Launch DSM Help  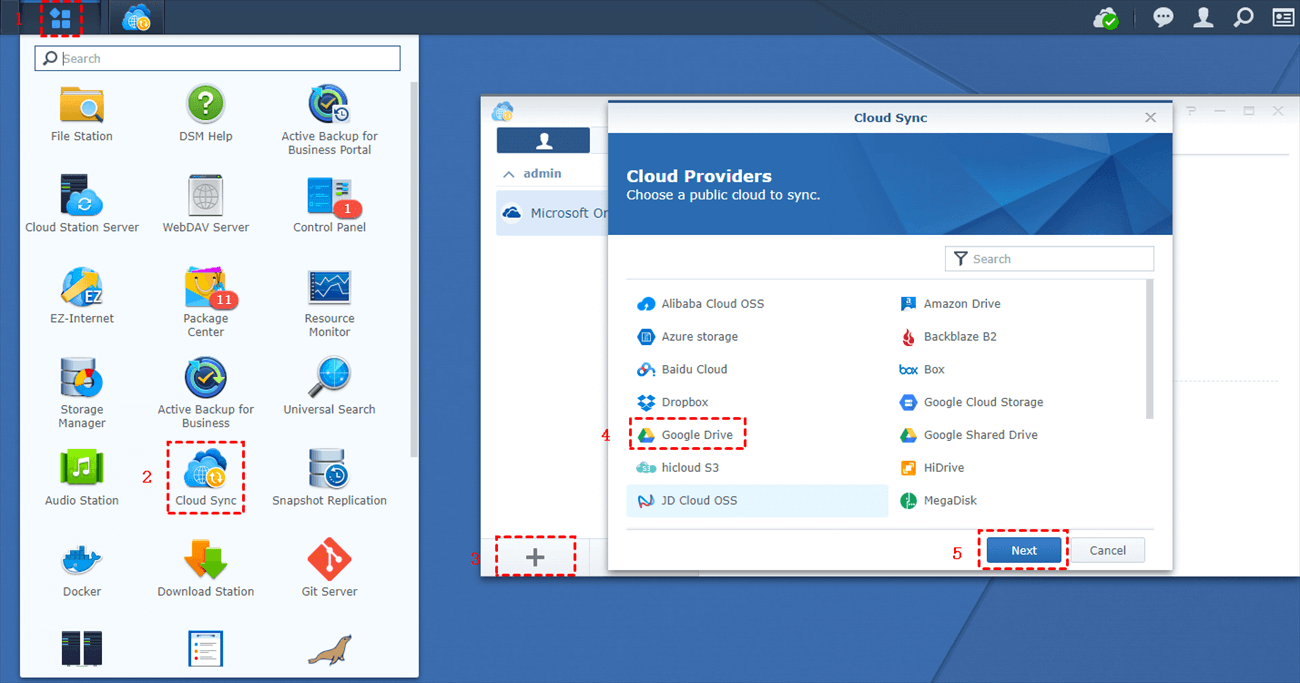206,113
